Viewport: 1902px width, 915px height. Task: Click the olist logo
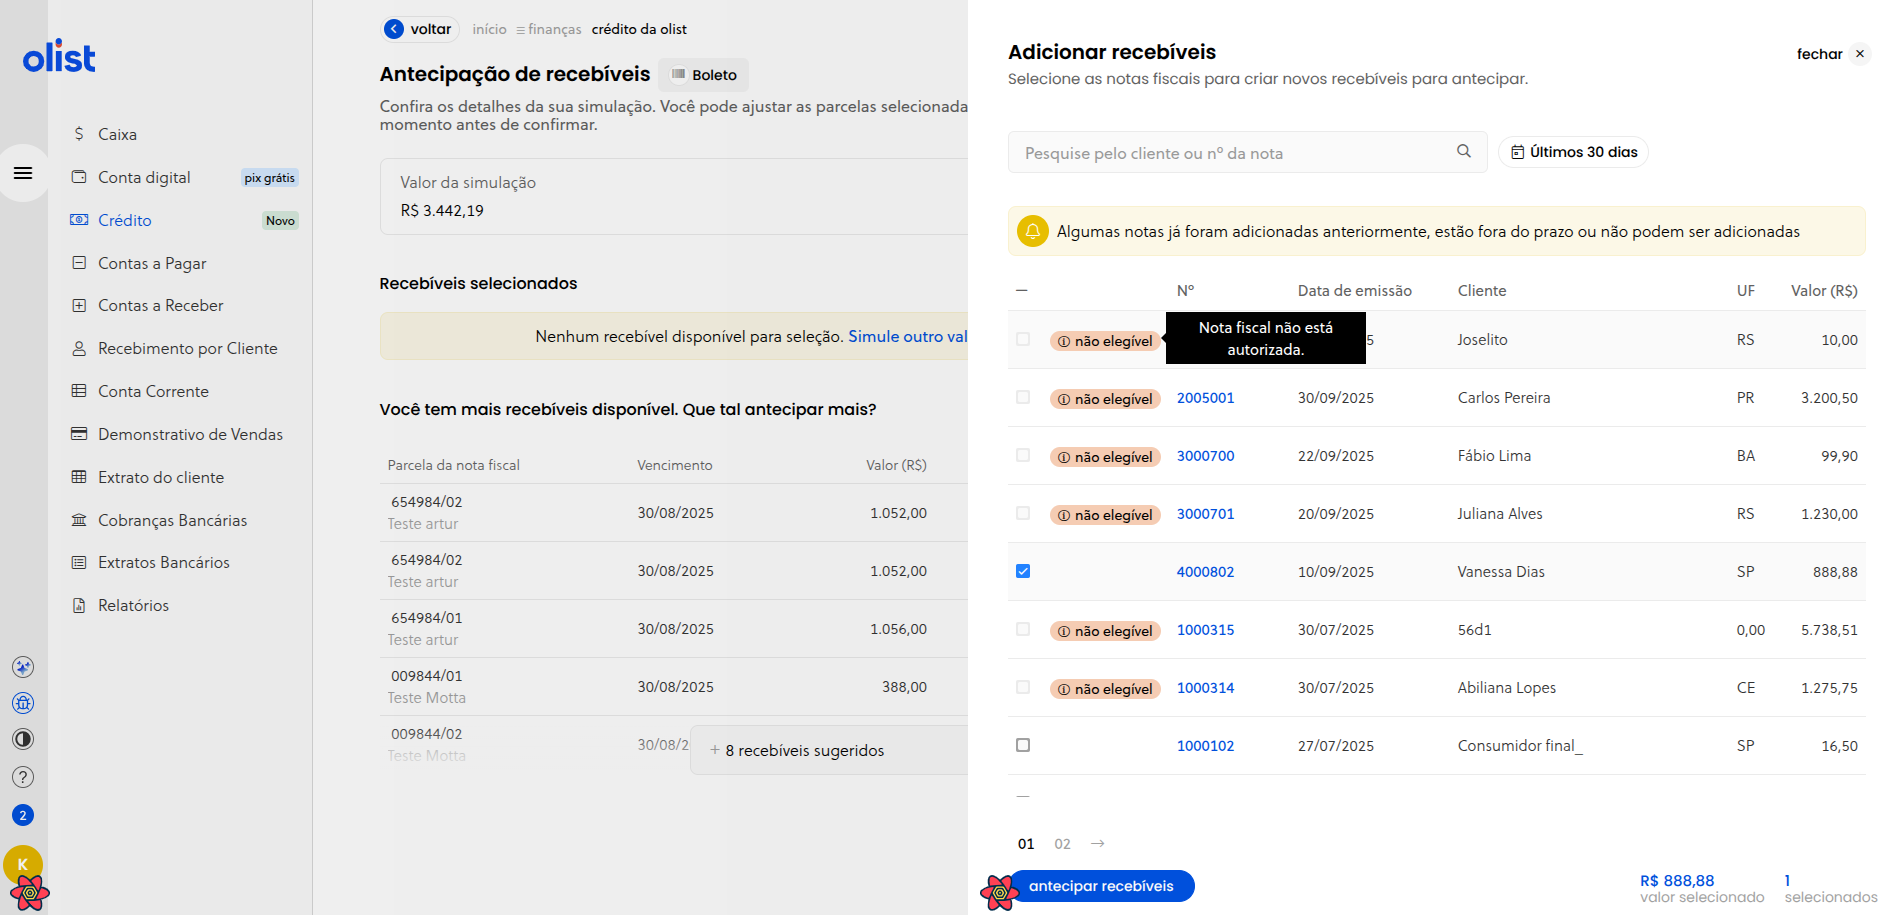(59, 57)
